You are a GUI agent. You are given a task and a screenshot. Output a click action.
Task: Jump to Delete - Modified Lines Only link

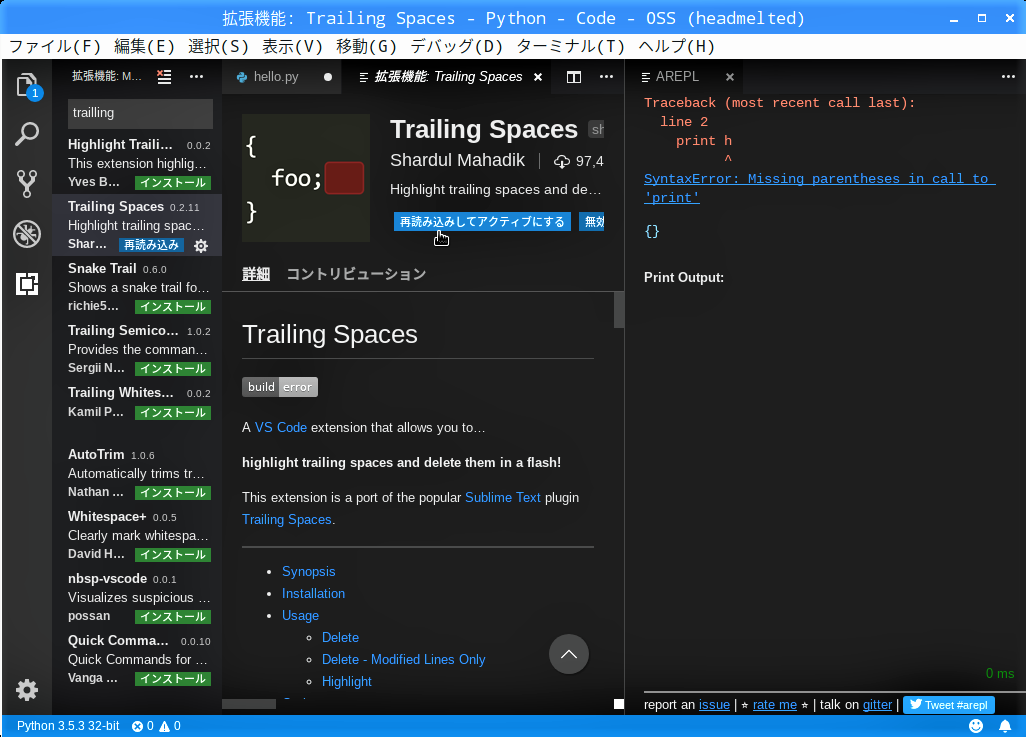coord(404,660)
